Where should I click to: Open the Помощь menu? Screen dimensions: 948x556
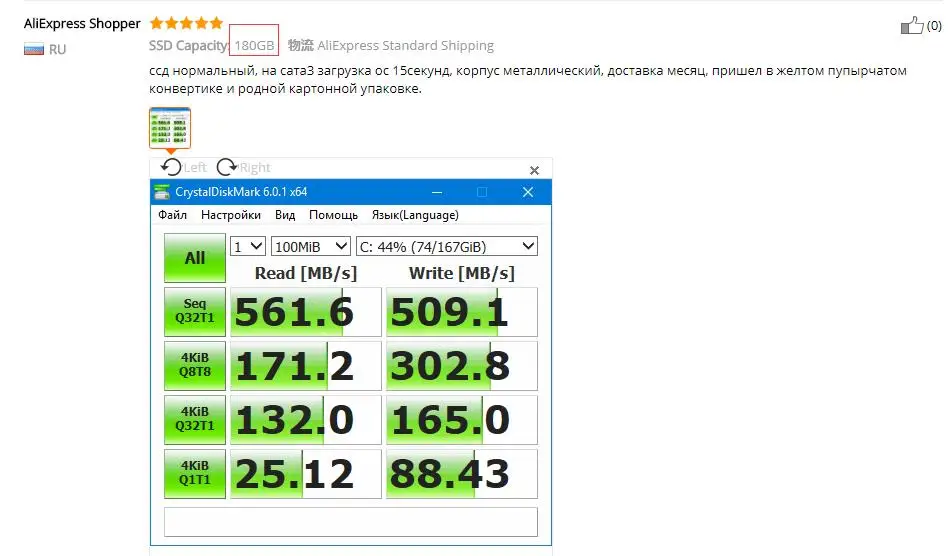[x=333, y=215]
